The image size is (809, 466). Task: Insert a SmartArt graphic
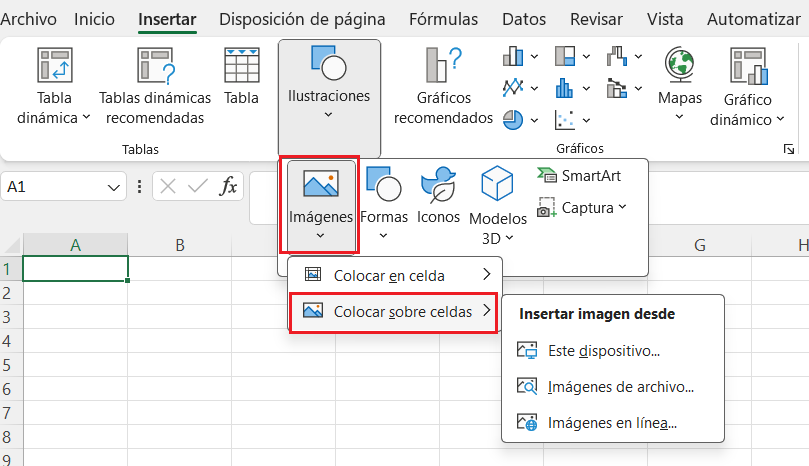tap(578, 176)
